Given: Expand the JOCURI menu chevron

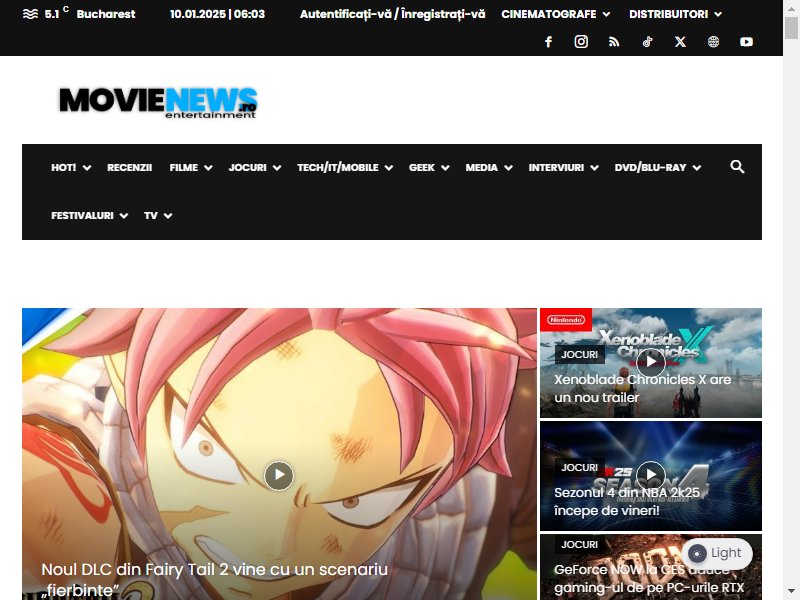Looking at the screenshot, I should [277, 168].
